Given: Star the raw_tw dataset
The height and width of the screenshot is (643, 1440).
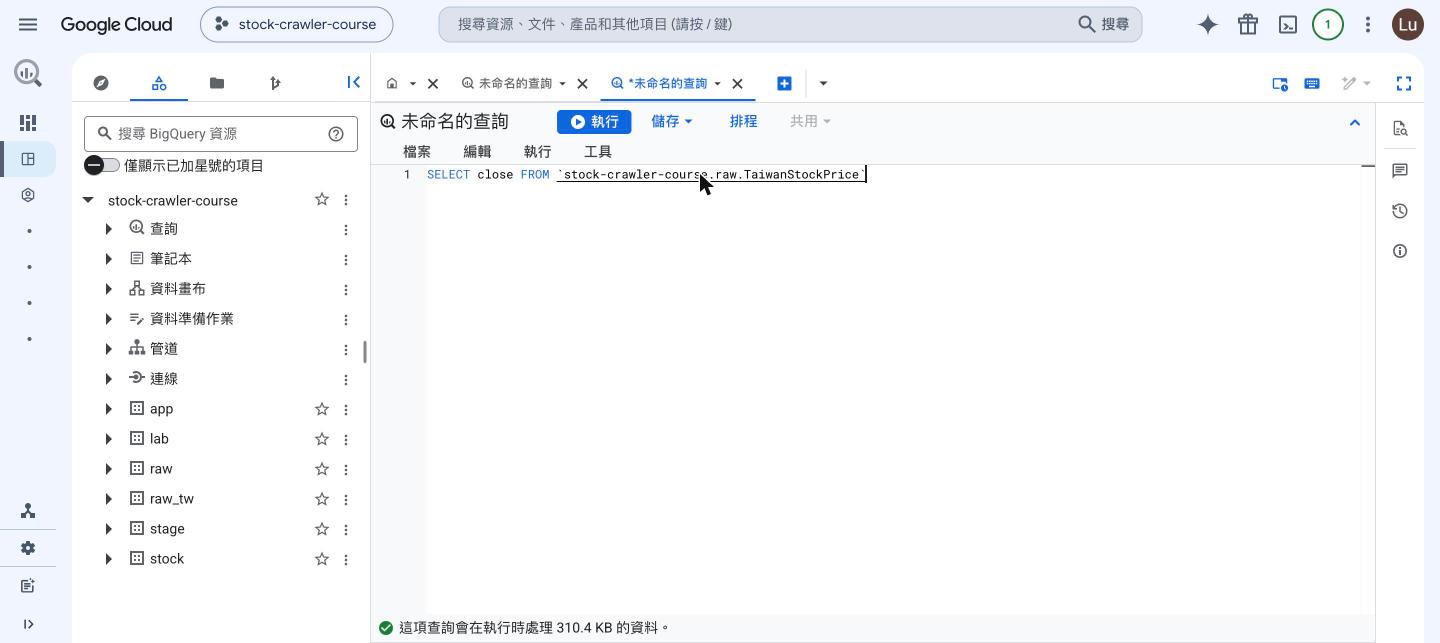Looking at the screenshot, I should (x=322, y=499).
